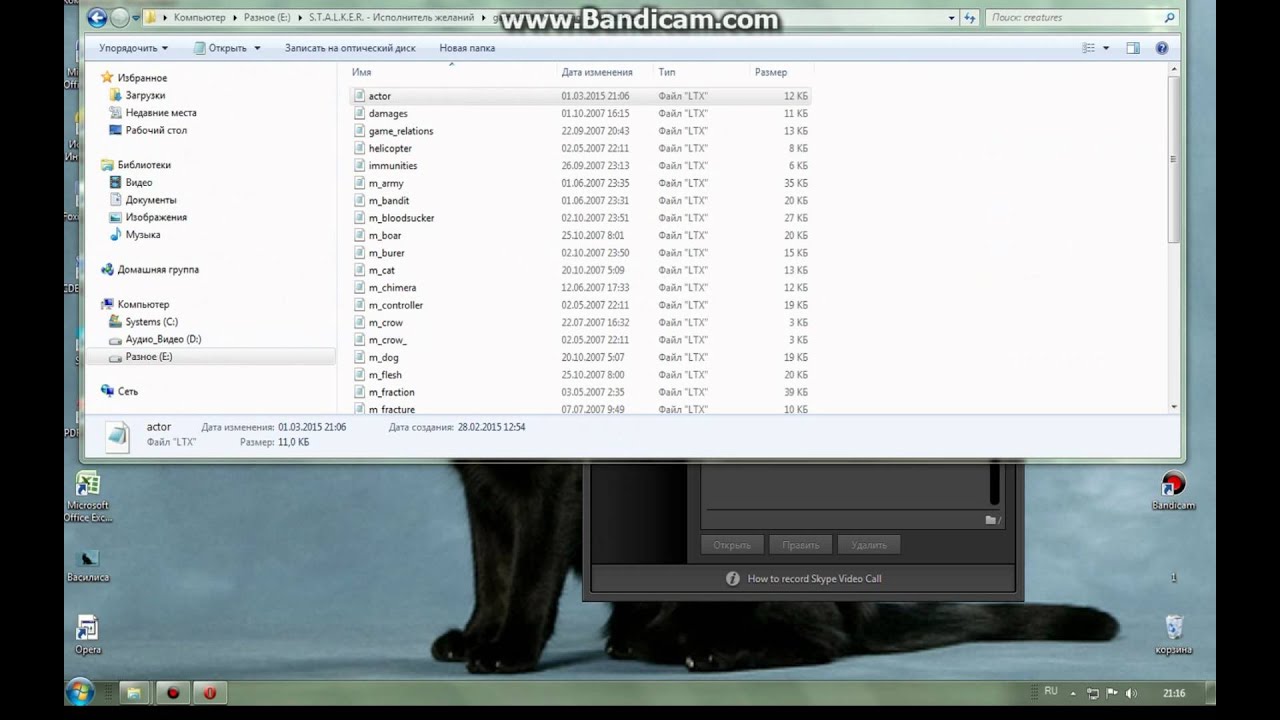Select the m_burer file
Image resolution: width=1280 pixels, height=720 pixels.
pos(386,253)
